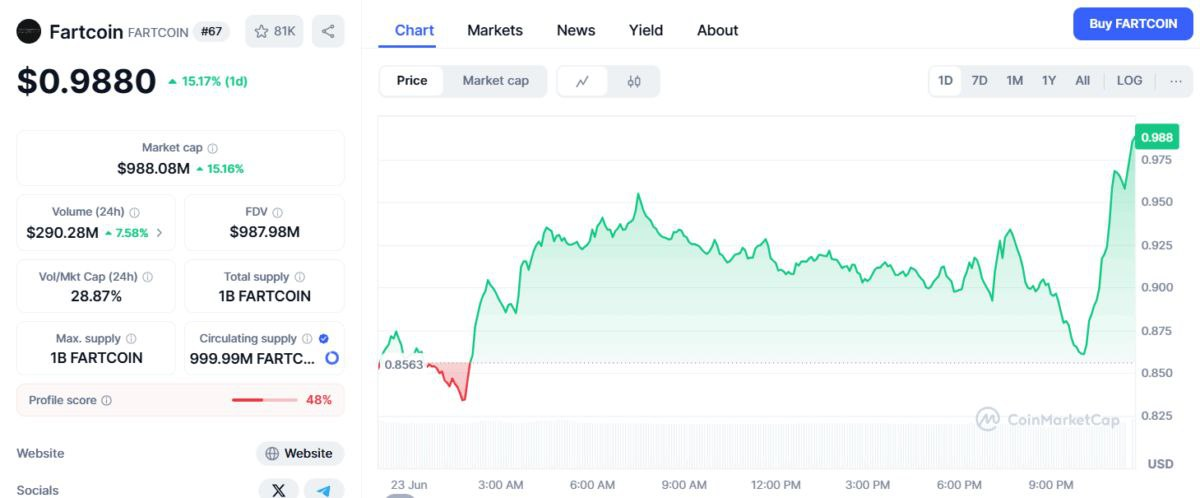Click Market cap info icon

(x=212, y=148)
